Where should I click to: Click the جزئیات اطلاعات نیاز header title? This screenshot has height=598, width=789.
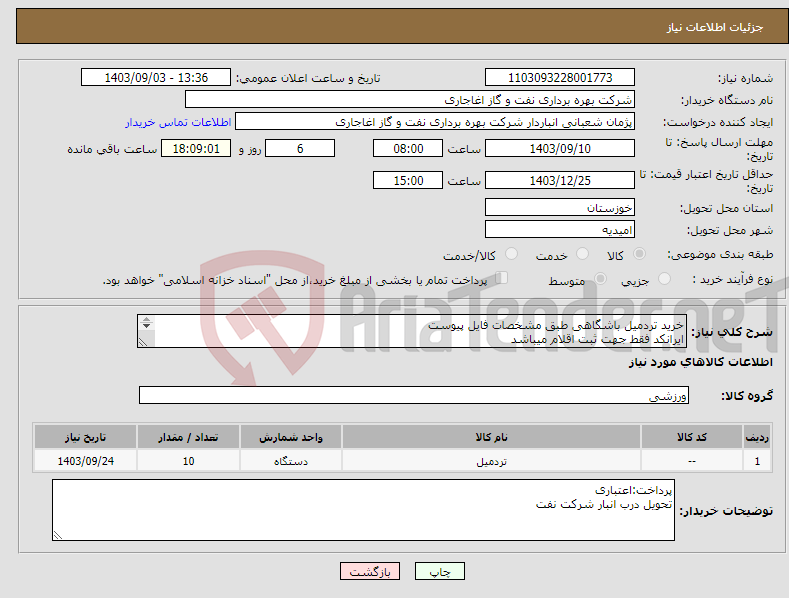point(715,27)
